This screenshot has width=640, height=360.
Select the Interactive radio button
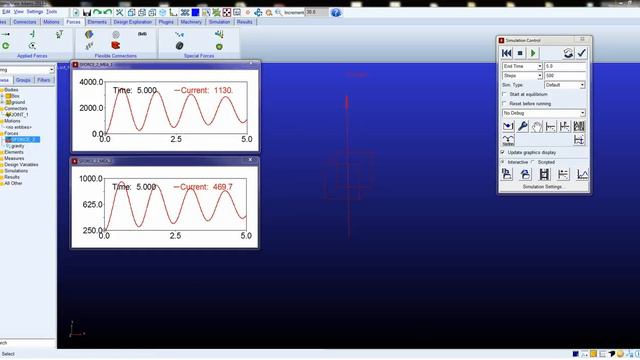point(503,162)
